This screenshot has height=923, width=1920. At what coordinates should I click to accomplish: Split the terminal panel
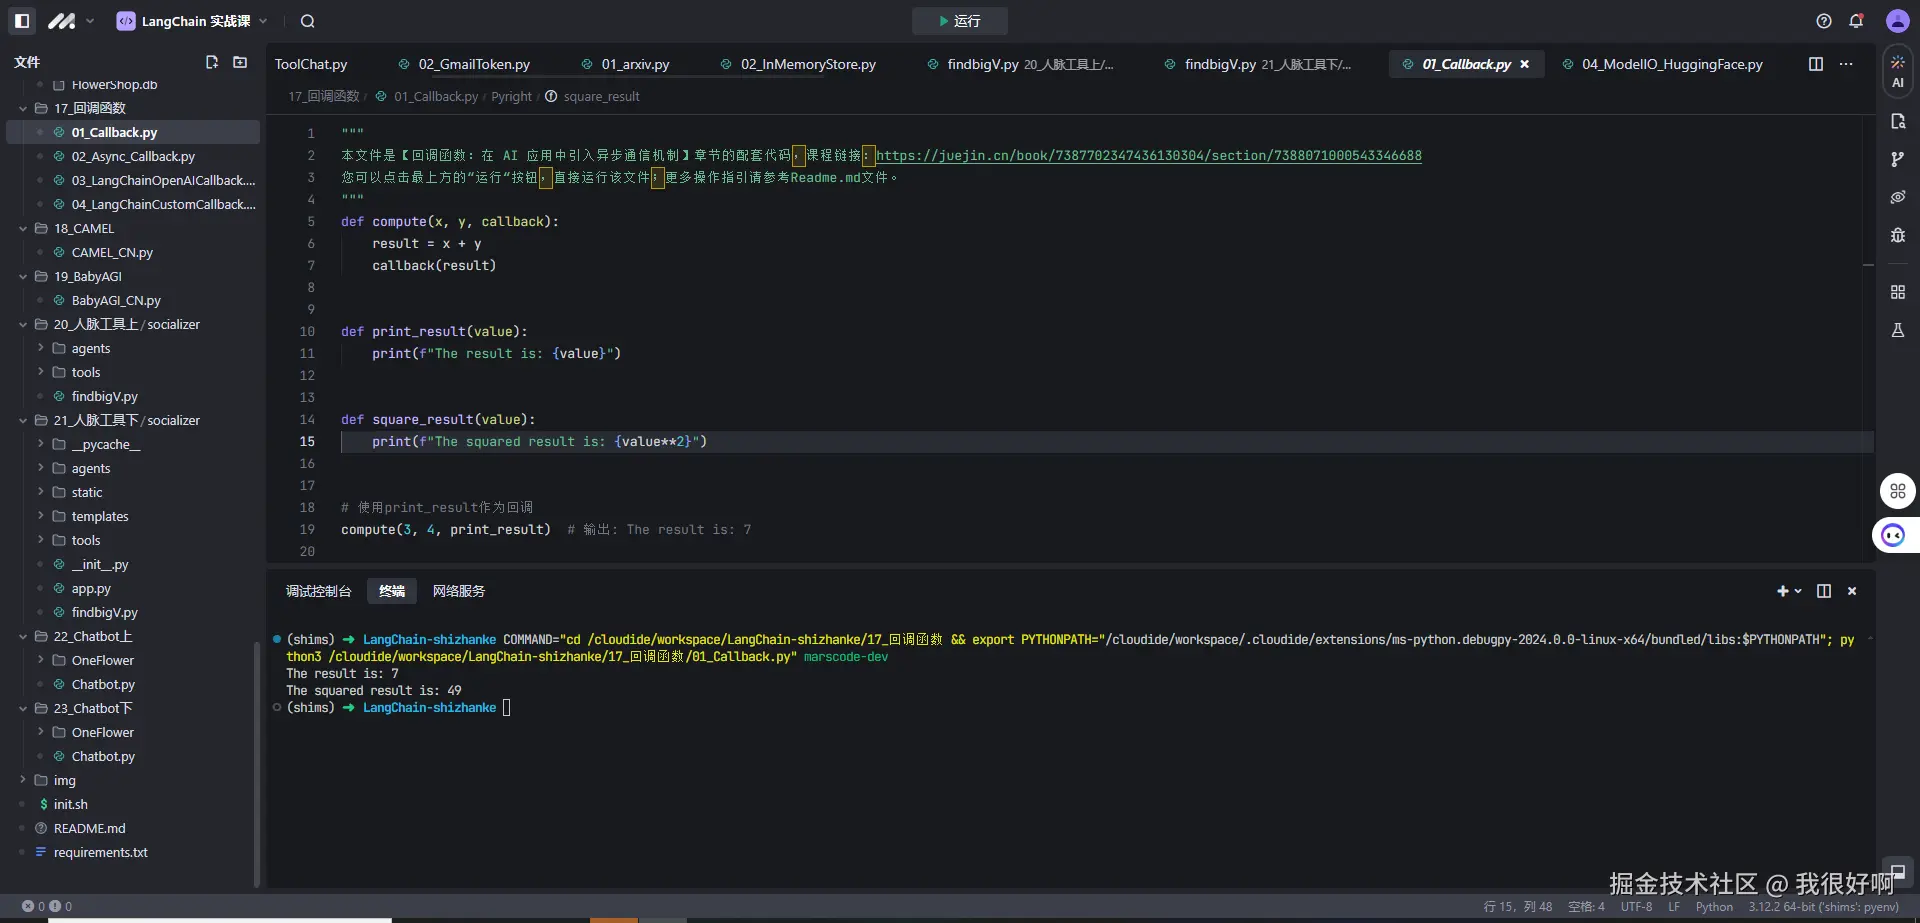pyautogui.click(x=1824, y=591)
